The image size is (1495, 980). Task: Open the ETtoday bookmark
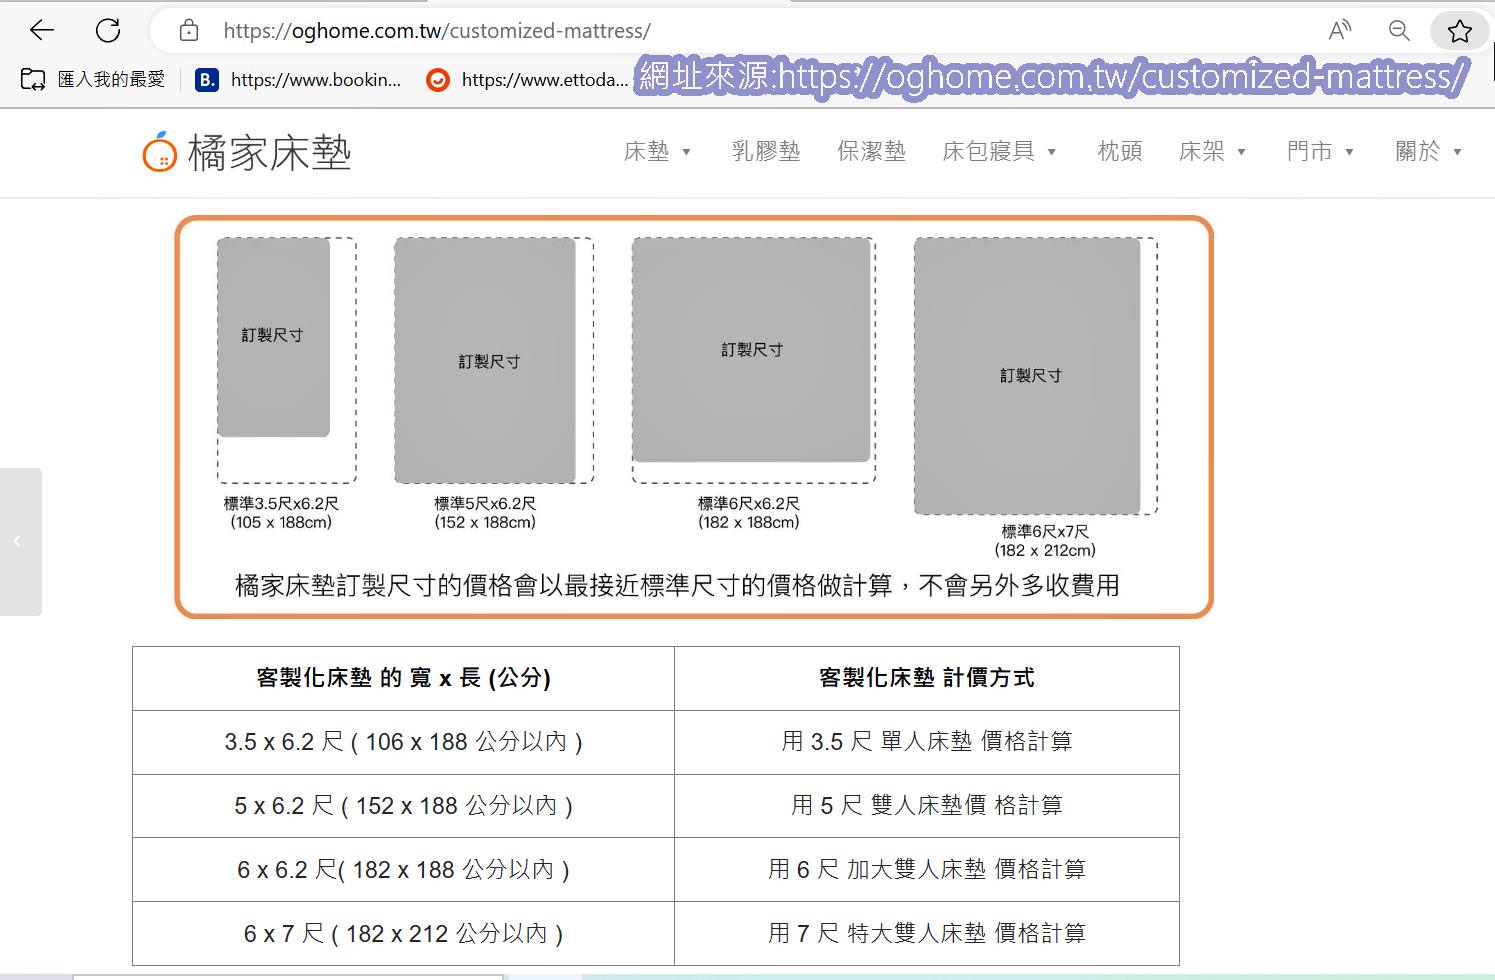(527, 80)
